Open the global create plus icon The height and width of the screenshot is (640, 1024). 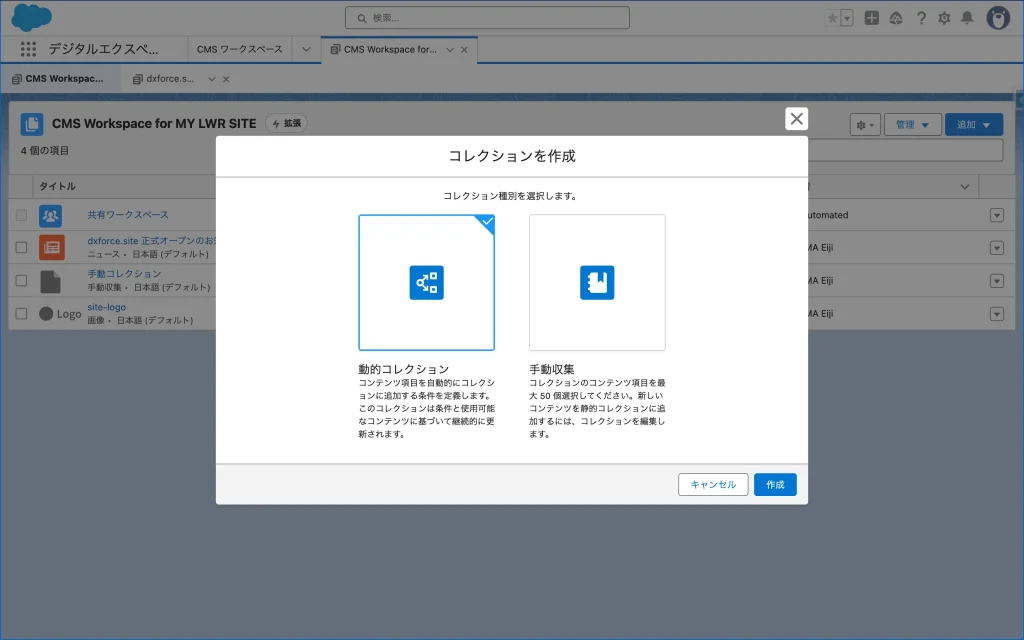(872, 18)
